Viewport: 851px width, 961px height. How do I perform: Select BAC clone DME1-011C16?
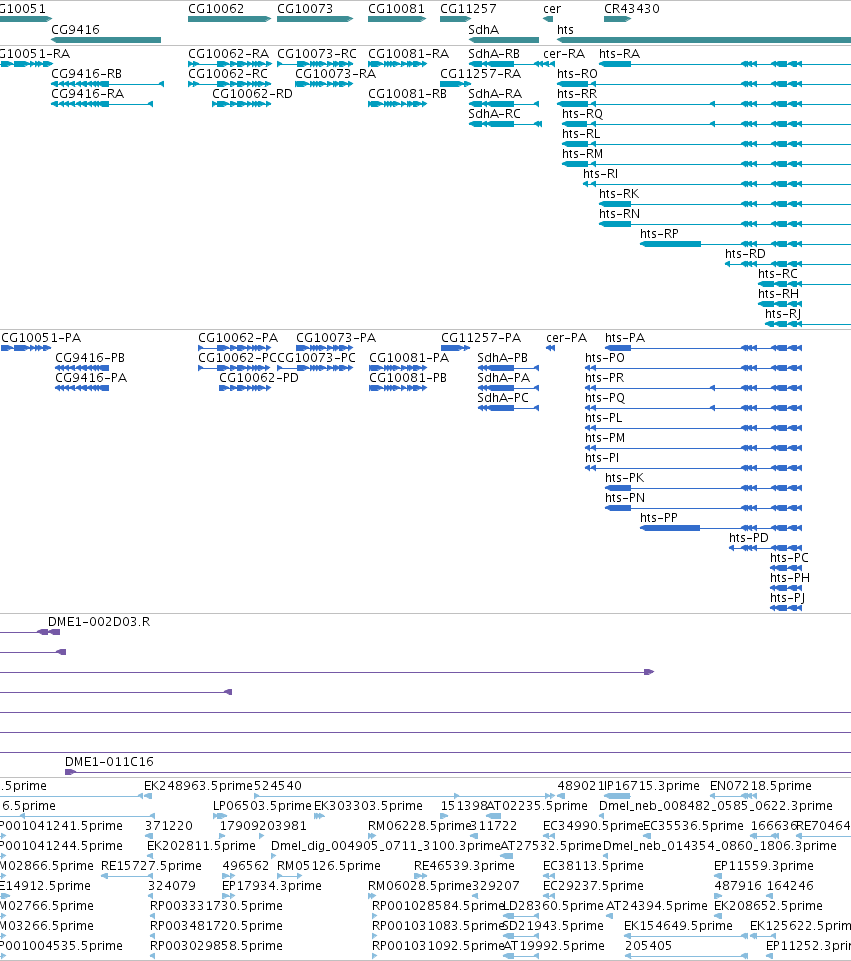pyautogui.click(x=109, y=761)
